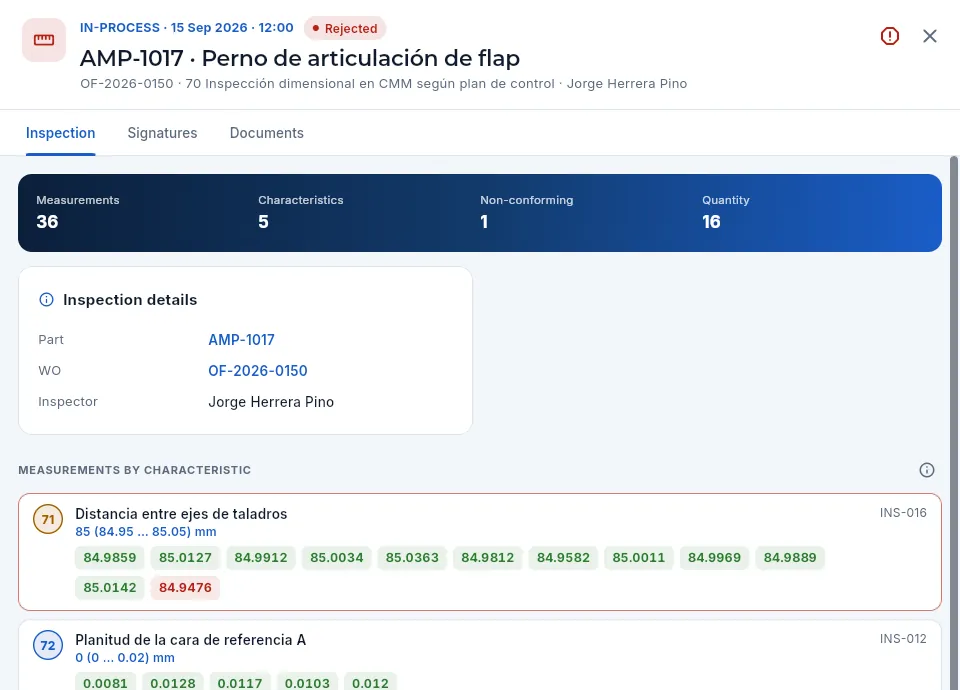This screenshot has width=960, height=690.
Task: Click measurement value 84.9889
Action: 790,558
